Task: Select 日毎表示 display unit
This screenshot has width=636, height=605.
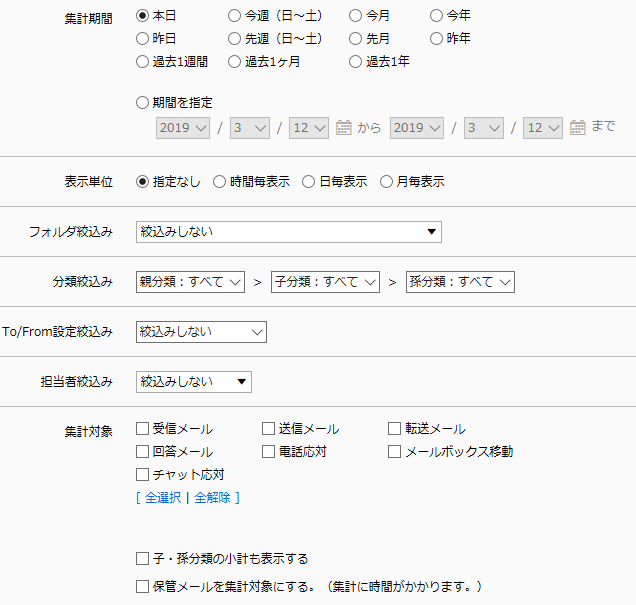Action: [308, 182]
